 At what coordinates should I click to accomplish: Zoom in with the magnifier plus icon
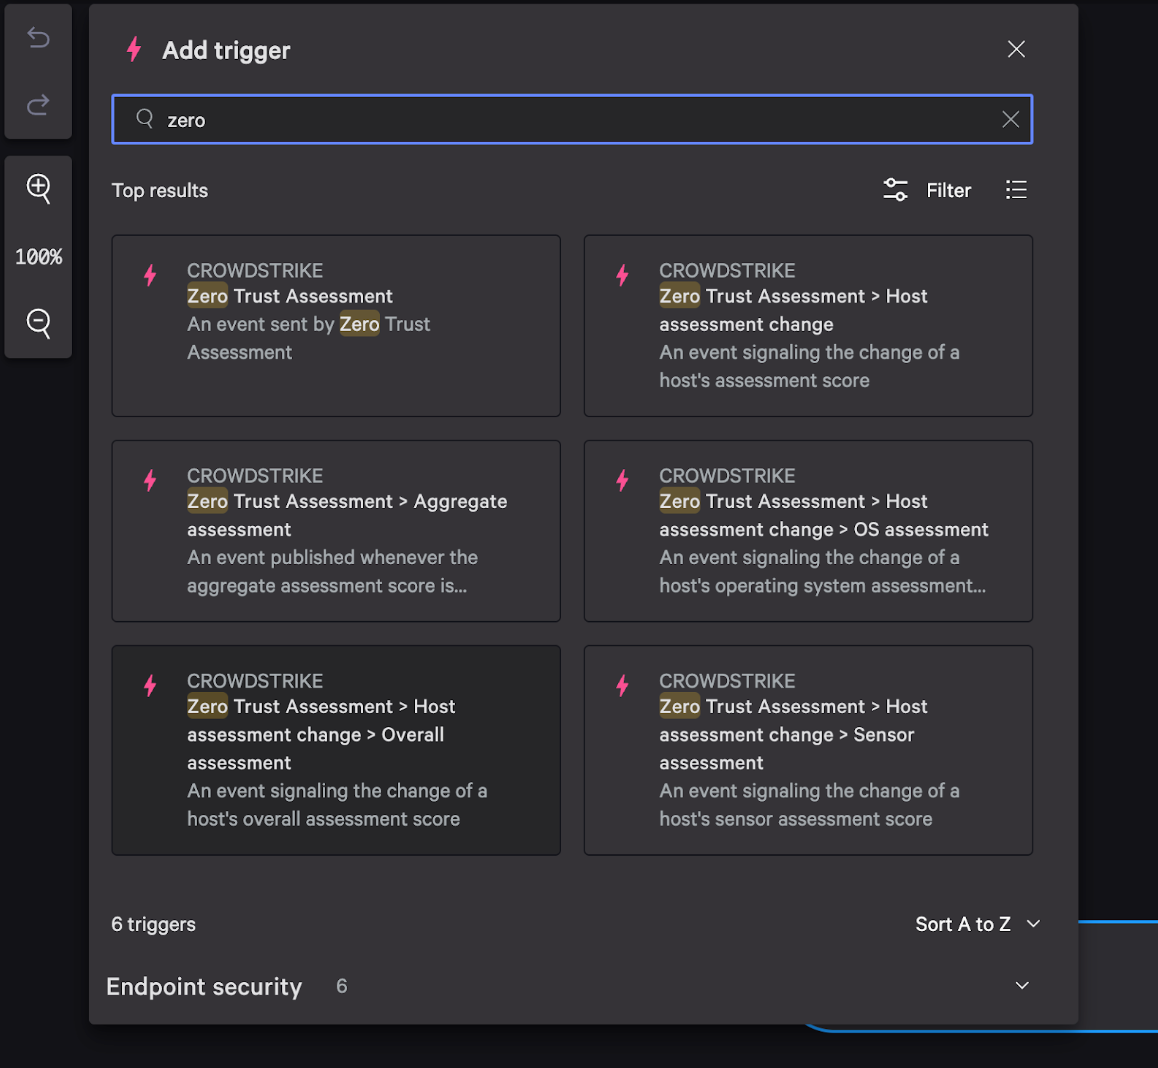click(38, 188)
